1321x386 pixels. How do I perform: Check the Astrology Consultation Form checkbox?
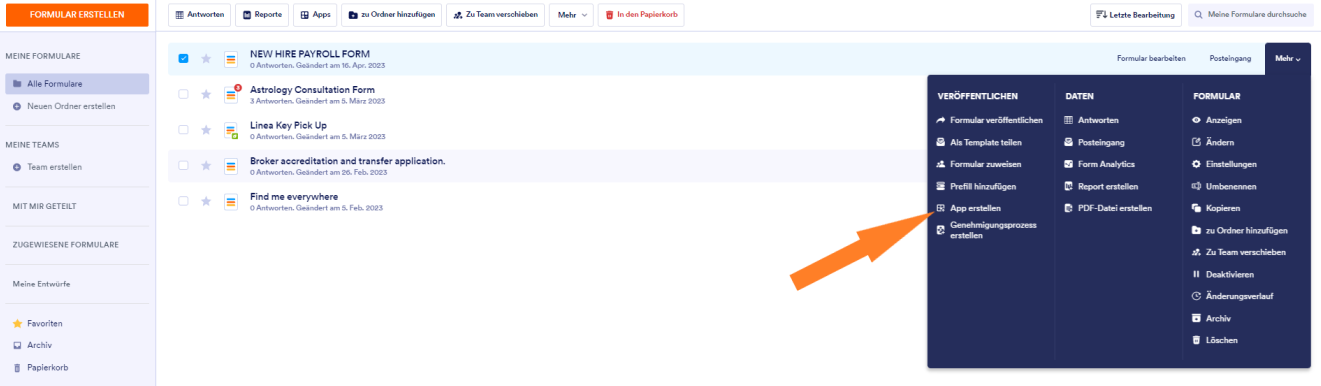pyautogui.click(x=183, y=94)
